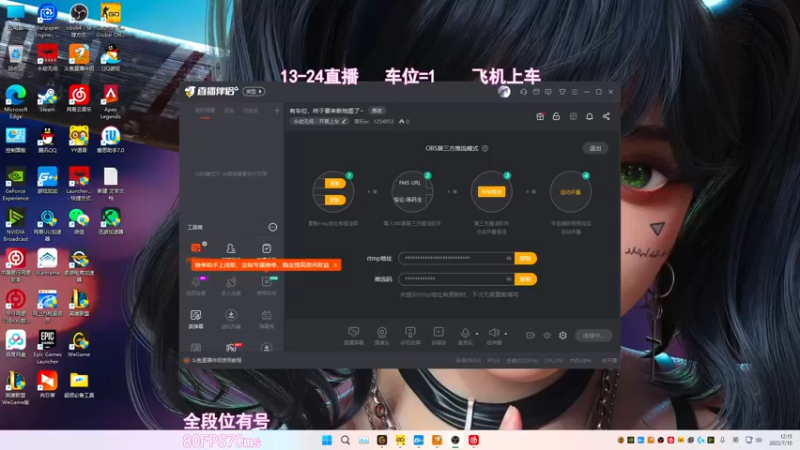Screen dimensions: 800x450
Task: Expand the speaker options arrow
Action: point(506,334)
